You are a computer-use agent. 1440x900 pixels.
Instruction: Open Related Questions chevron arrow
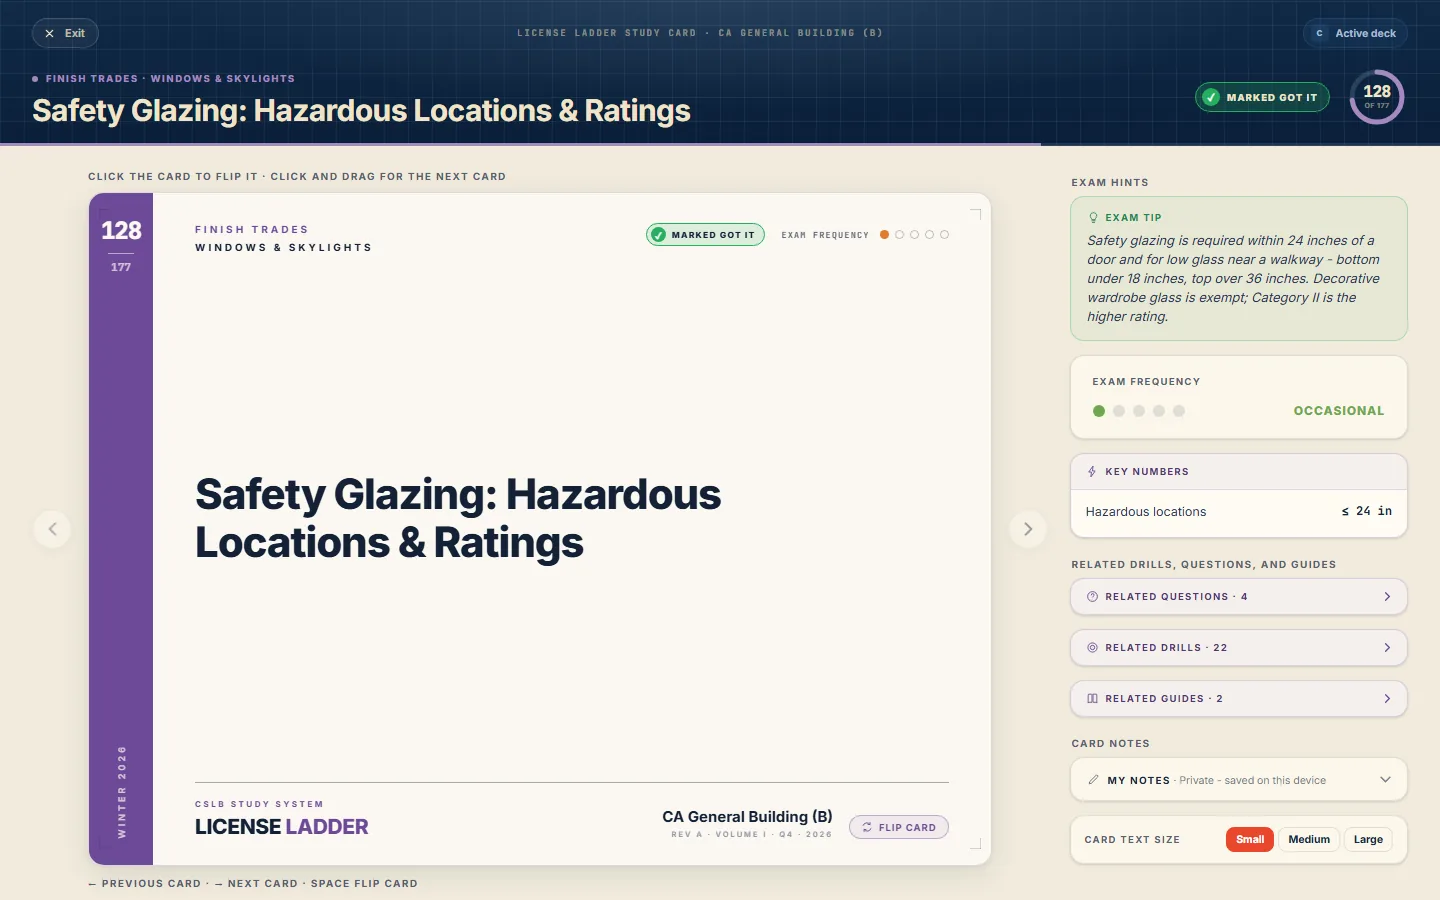[1387, 597]
